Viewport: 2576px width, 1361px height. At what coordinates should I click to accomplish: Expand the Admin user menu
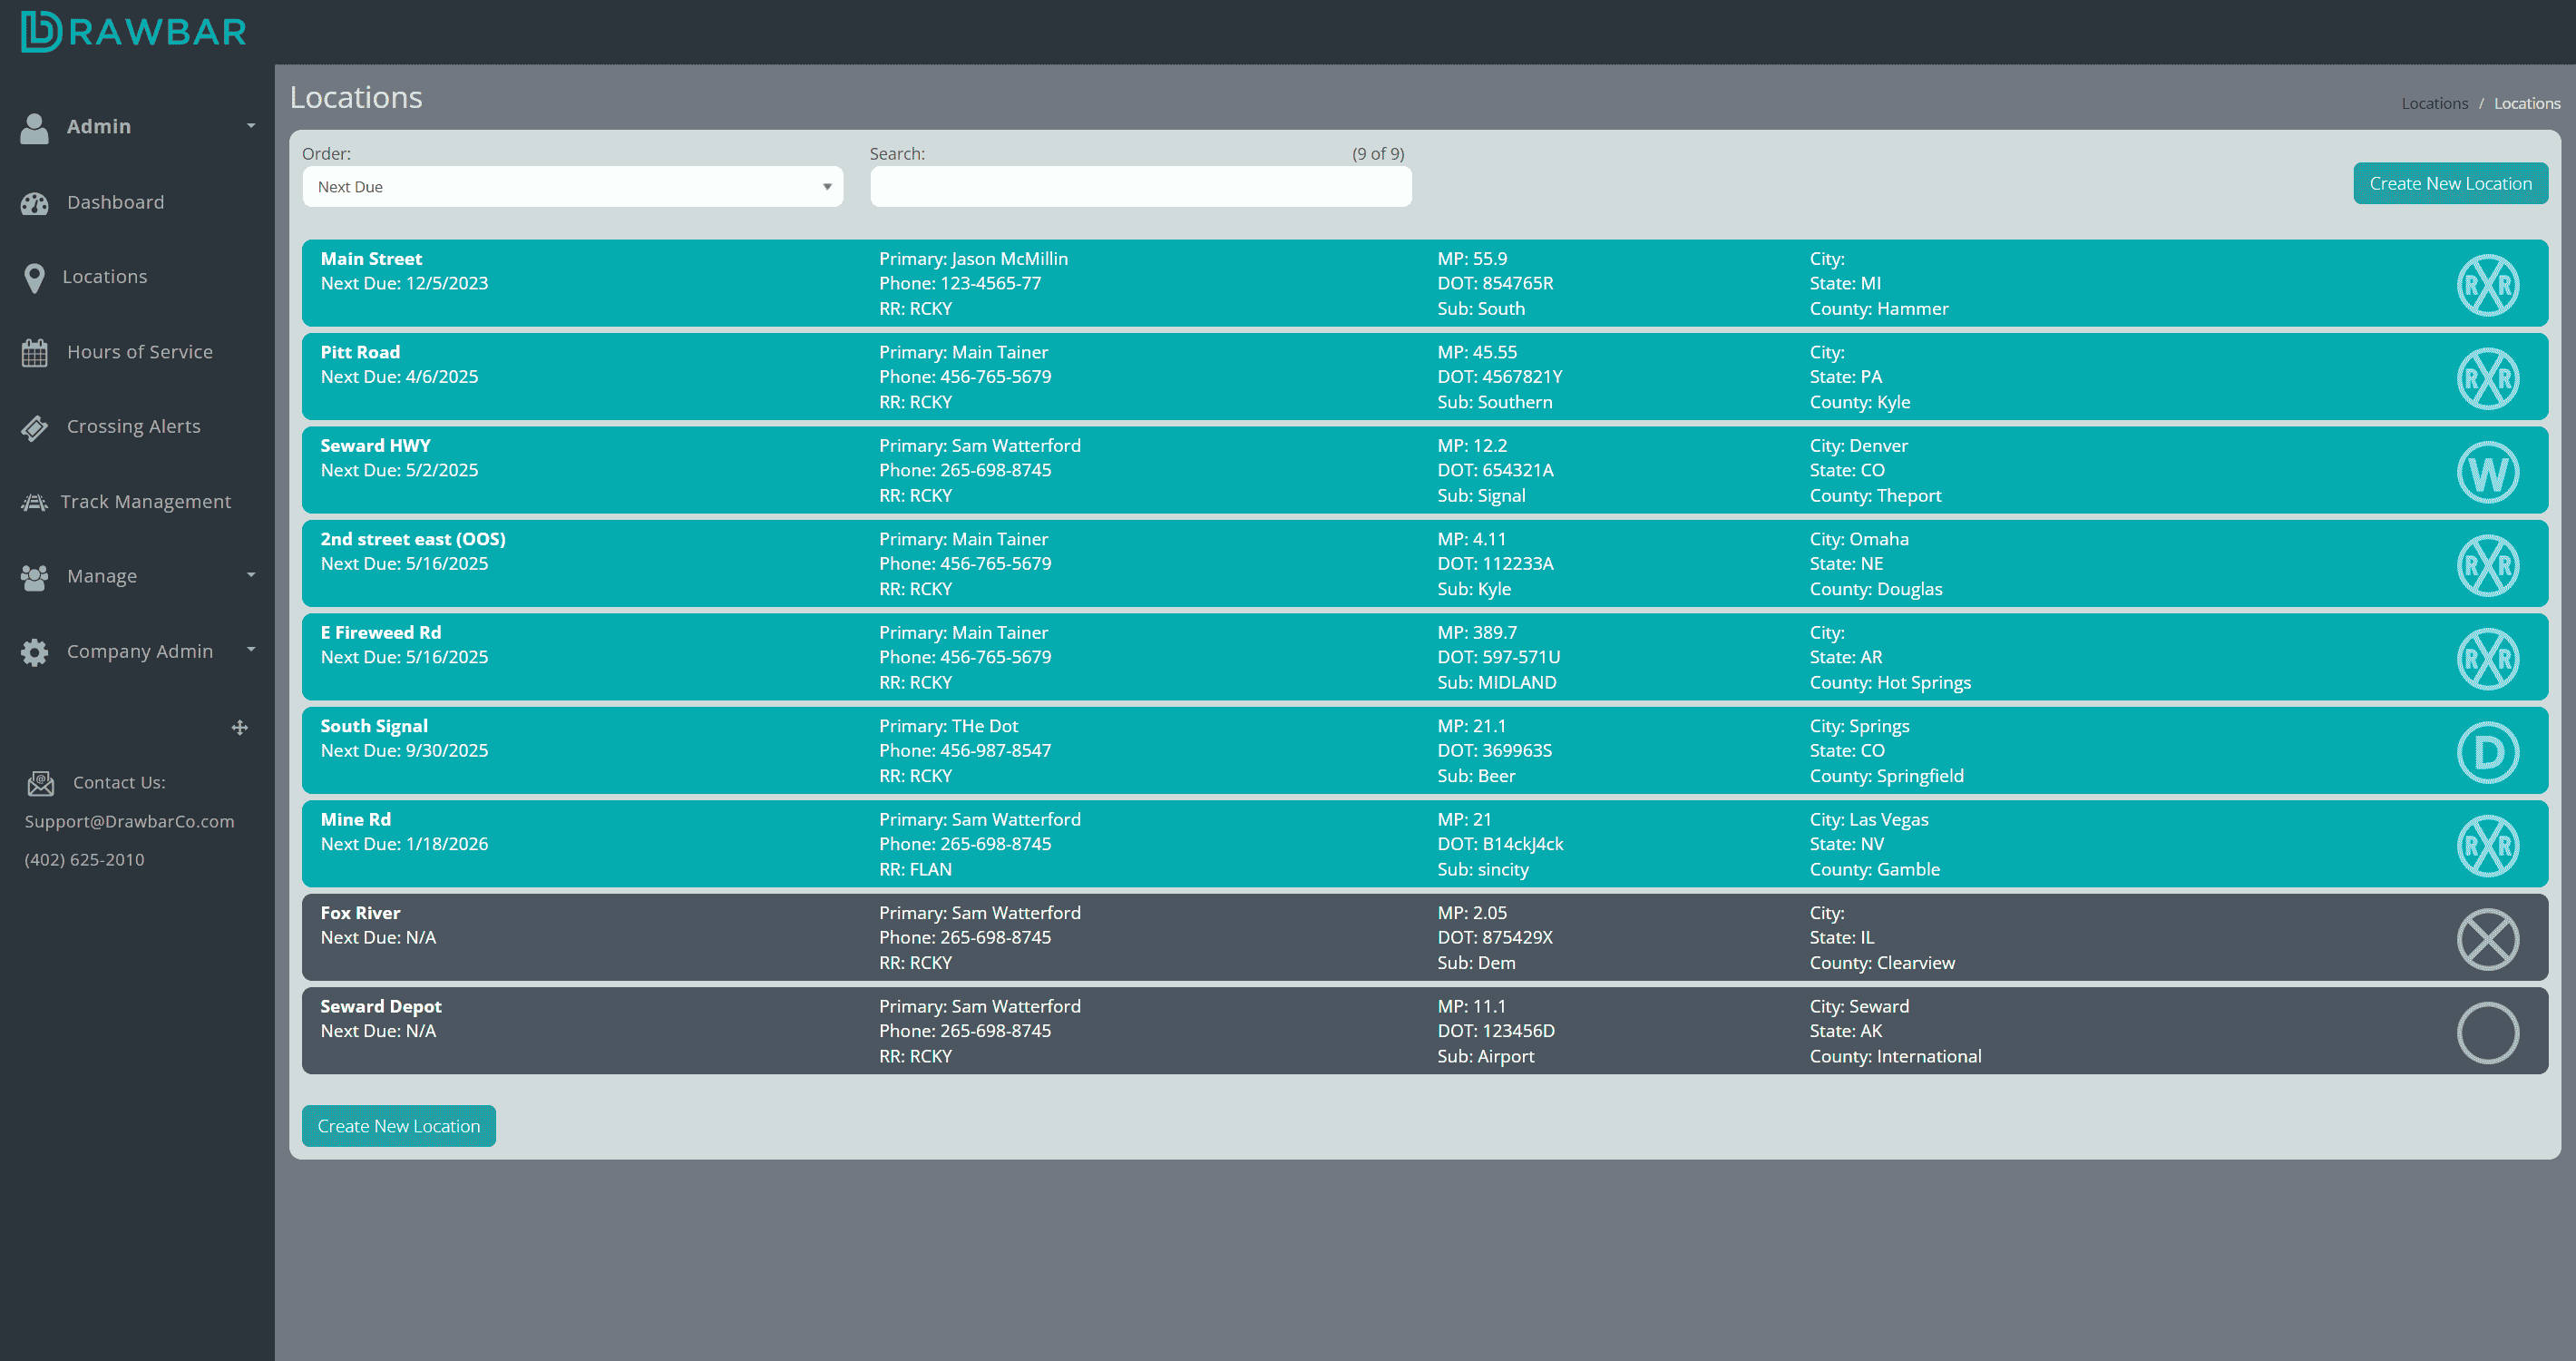point(99,127)
